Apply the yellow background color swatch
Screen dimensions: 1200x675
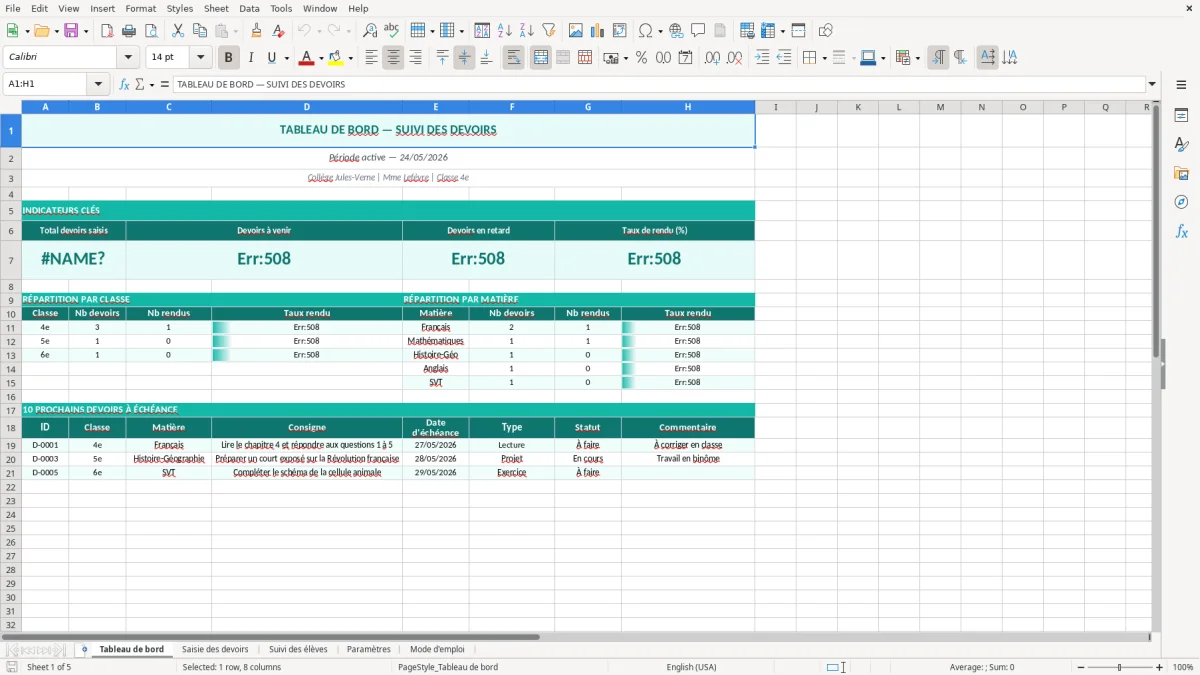(336, 58)
